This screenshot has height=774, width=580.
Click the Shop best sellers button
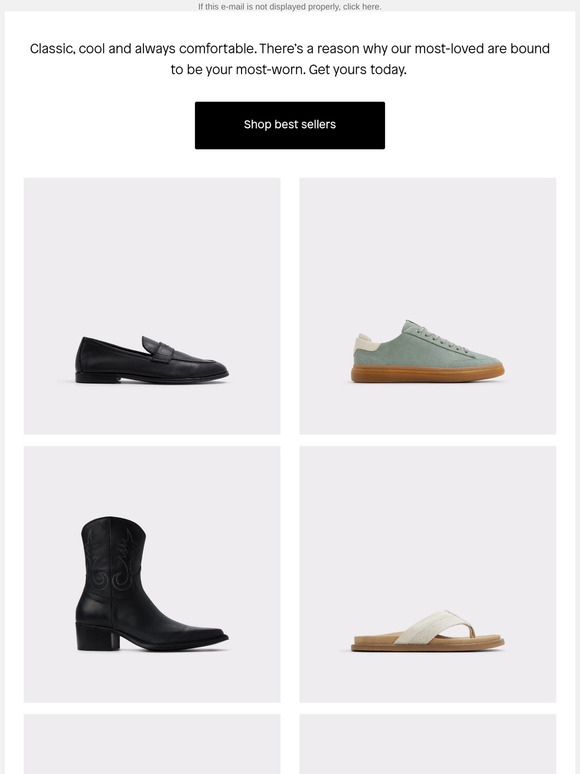tap(290, 125)
